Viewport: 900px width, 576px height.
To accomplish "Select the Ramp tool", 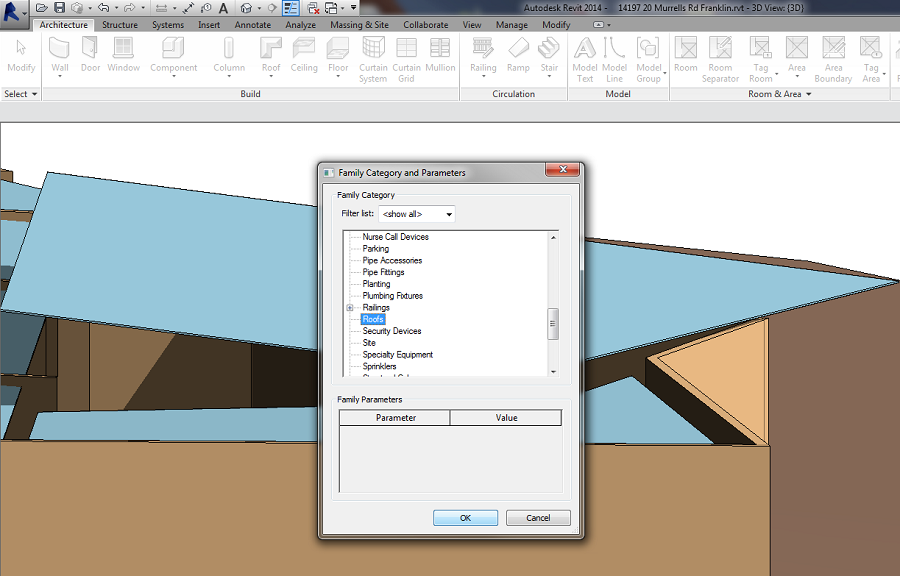I will click(x=518, y=55).
